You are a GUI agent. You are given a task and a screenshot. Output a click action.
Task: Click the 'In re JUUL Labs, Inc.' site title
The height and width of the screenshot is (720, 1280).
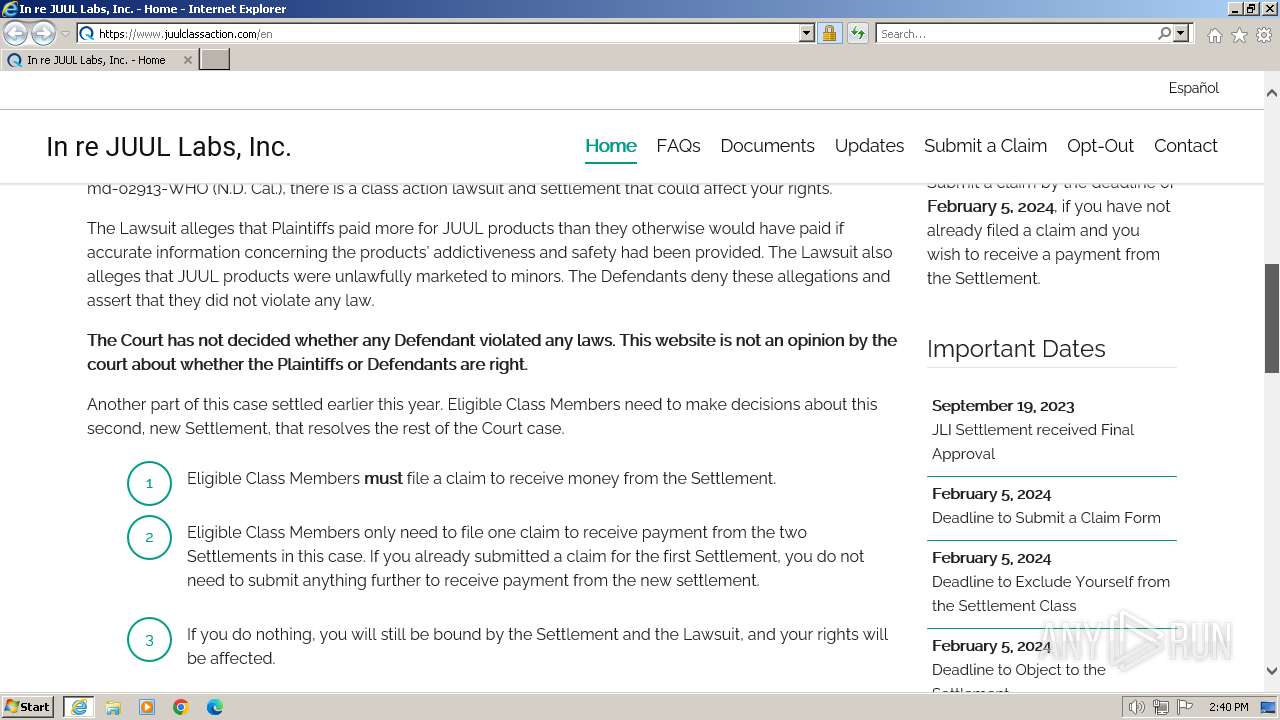pos(168,147)
